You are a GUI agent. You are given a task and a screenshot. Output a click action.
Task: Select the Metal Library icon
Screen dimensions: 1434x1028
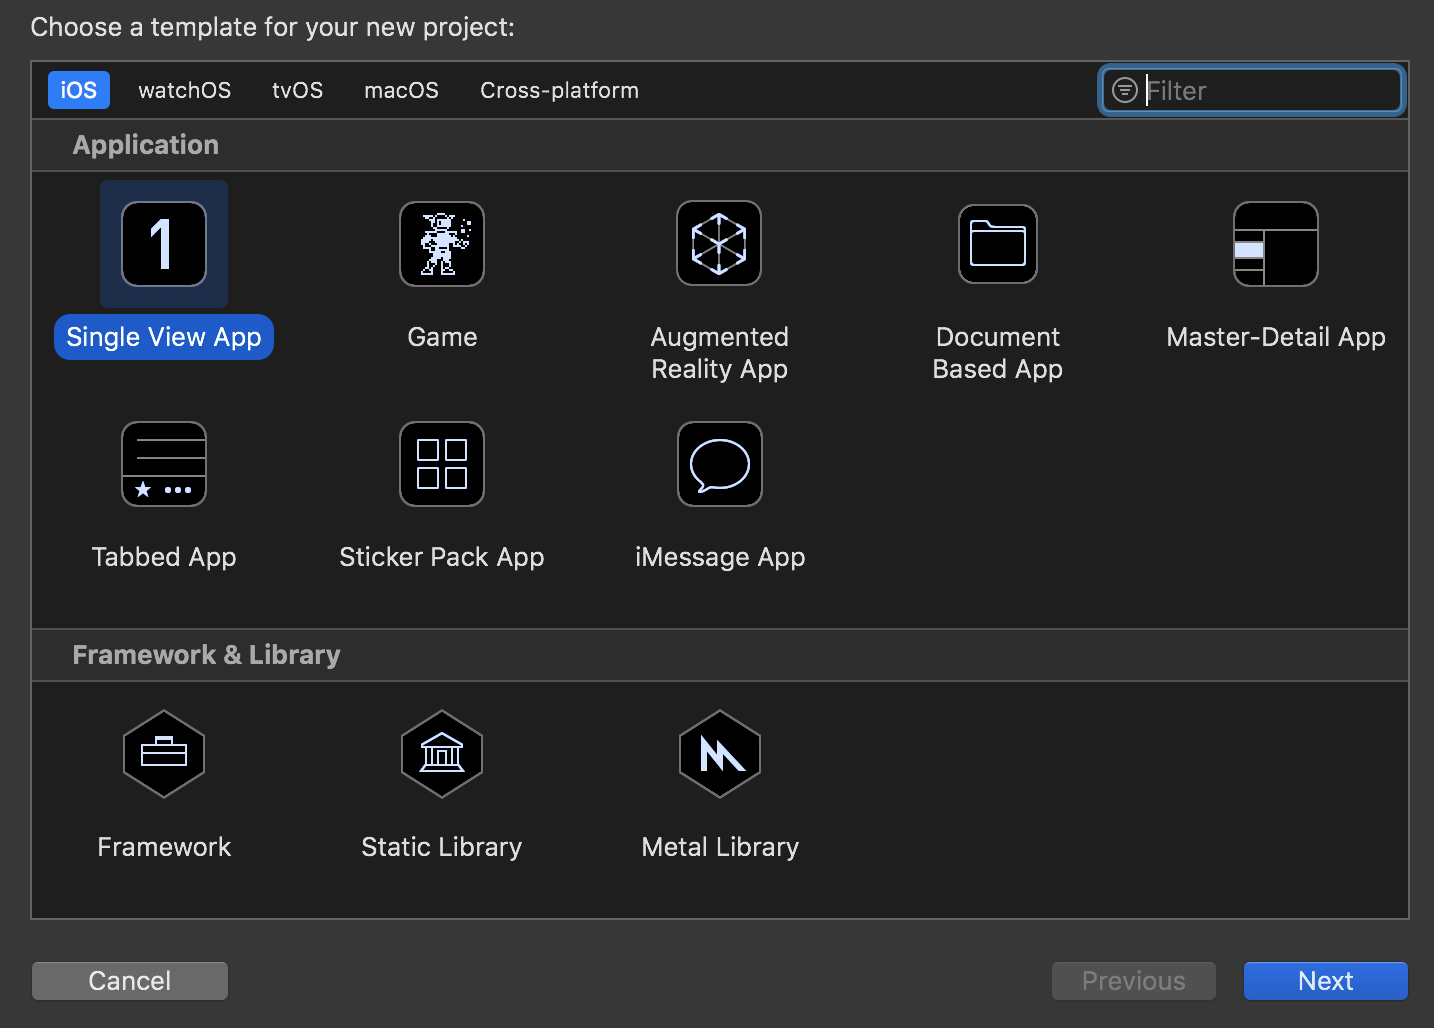click(720, 754)
